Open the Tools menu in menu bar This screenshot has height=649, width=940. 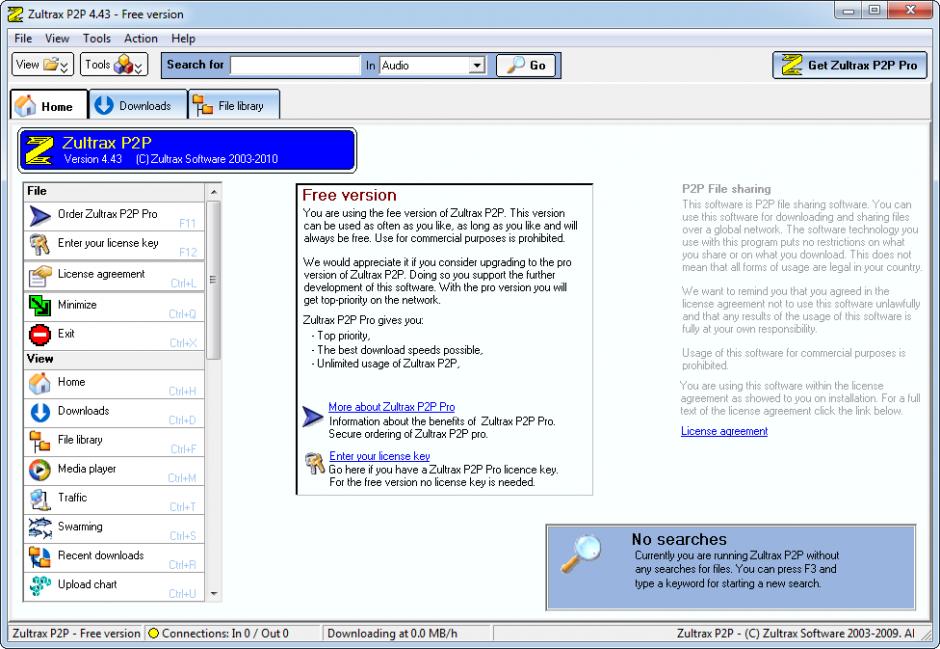[x=97, y=38]
